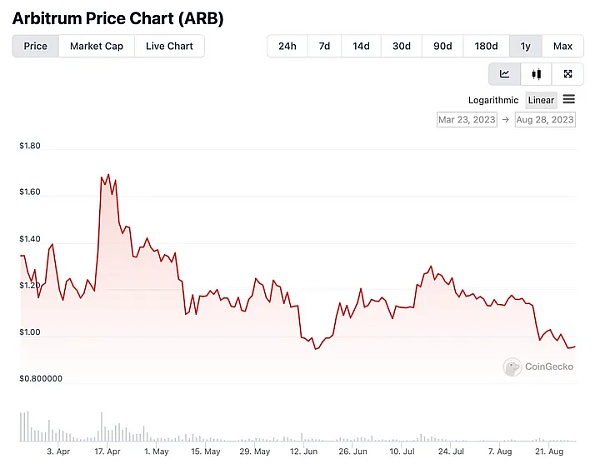Image resolution: width=600 pixels, height=464 pixels.
Task: Open the chart hamburger menu
Action: tap(569, 99)
